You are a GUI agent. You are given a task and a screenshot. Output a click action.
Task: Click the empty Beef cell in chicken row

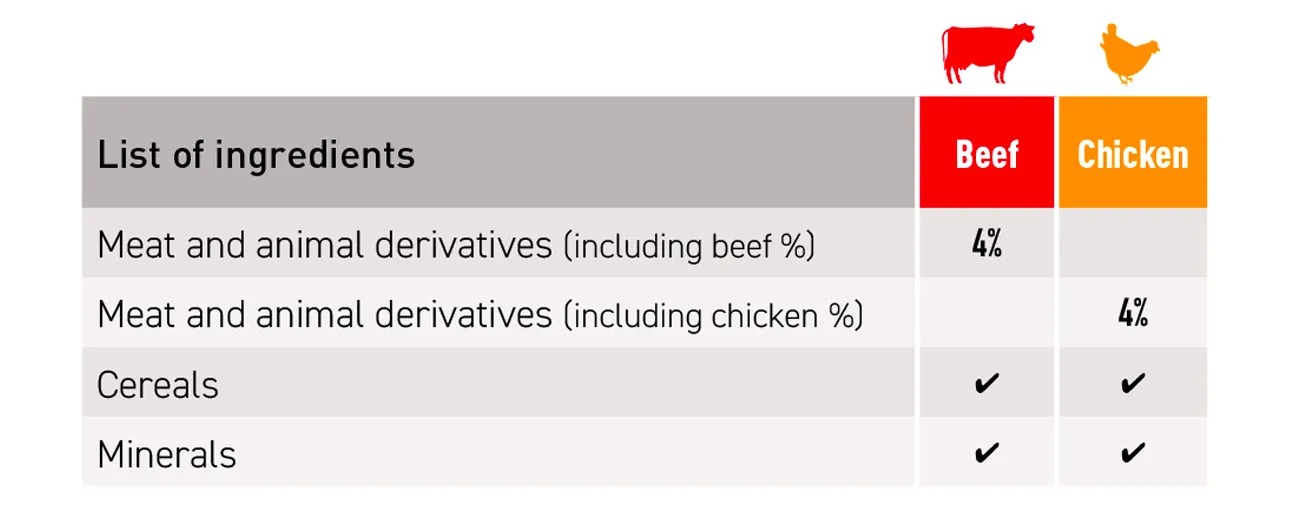coord(986,314)
